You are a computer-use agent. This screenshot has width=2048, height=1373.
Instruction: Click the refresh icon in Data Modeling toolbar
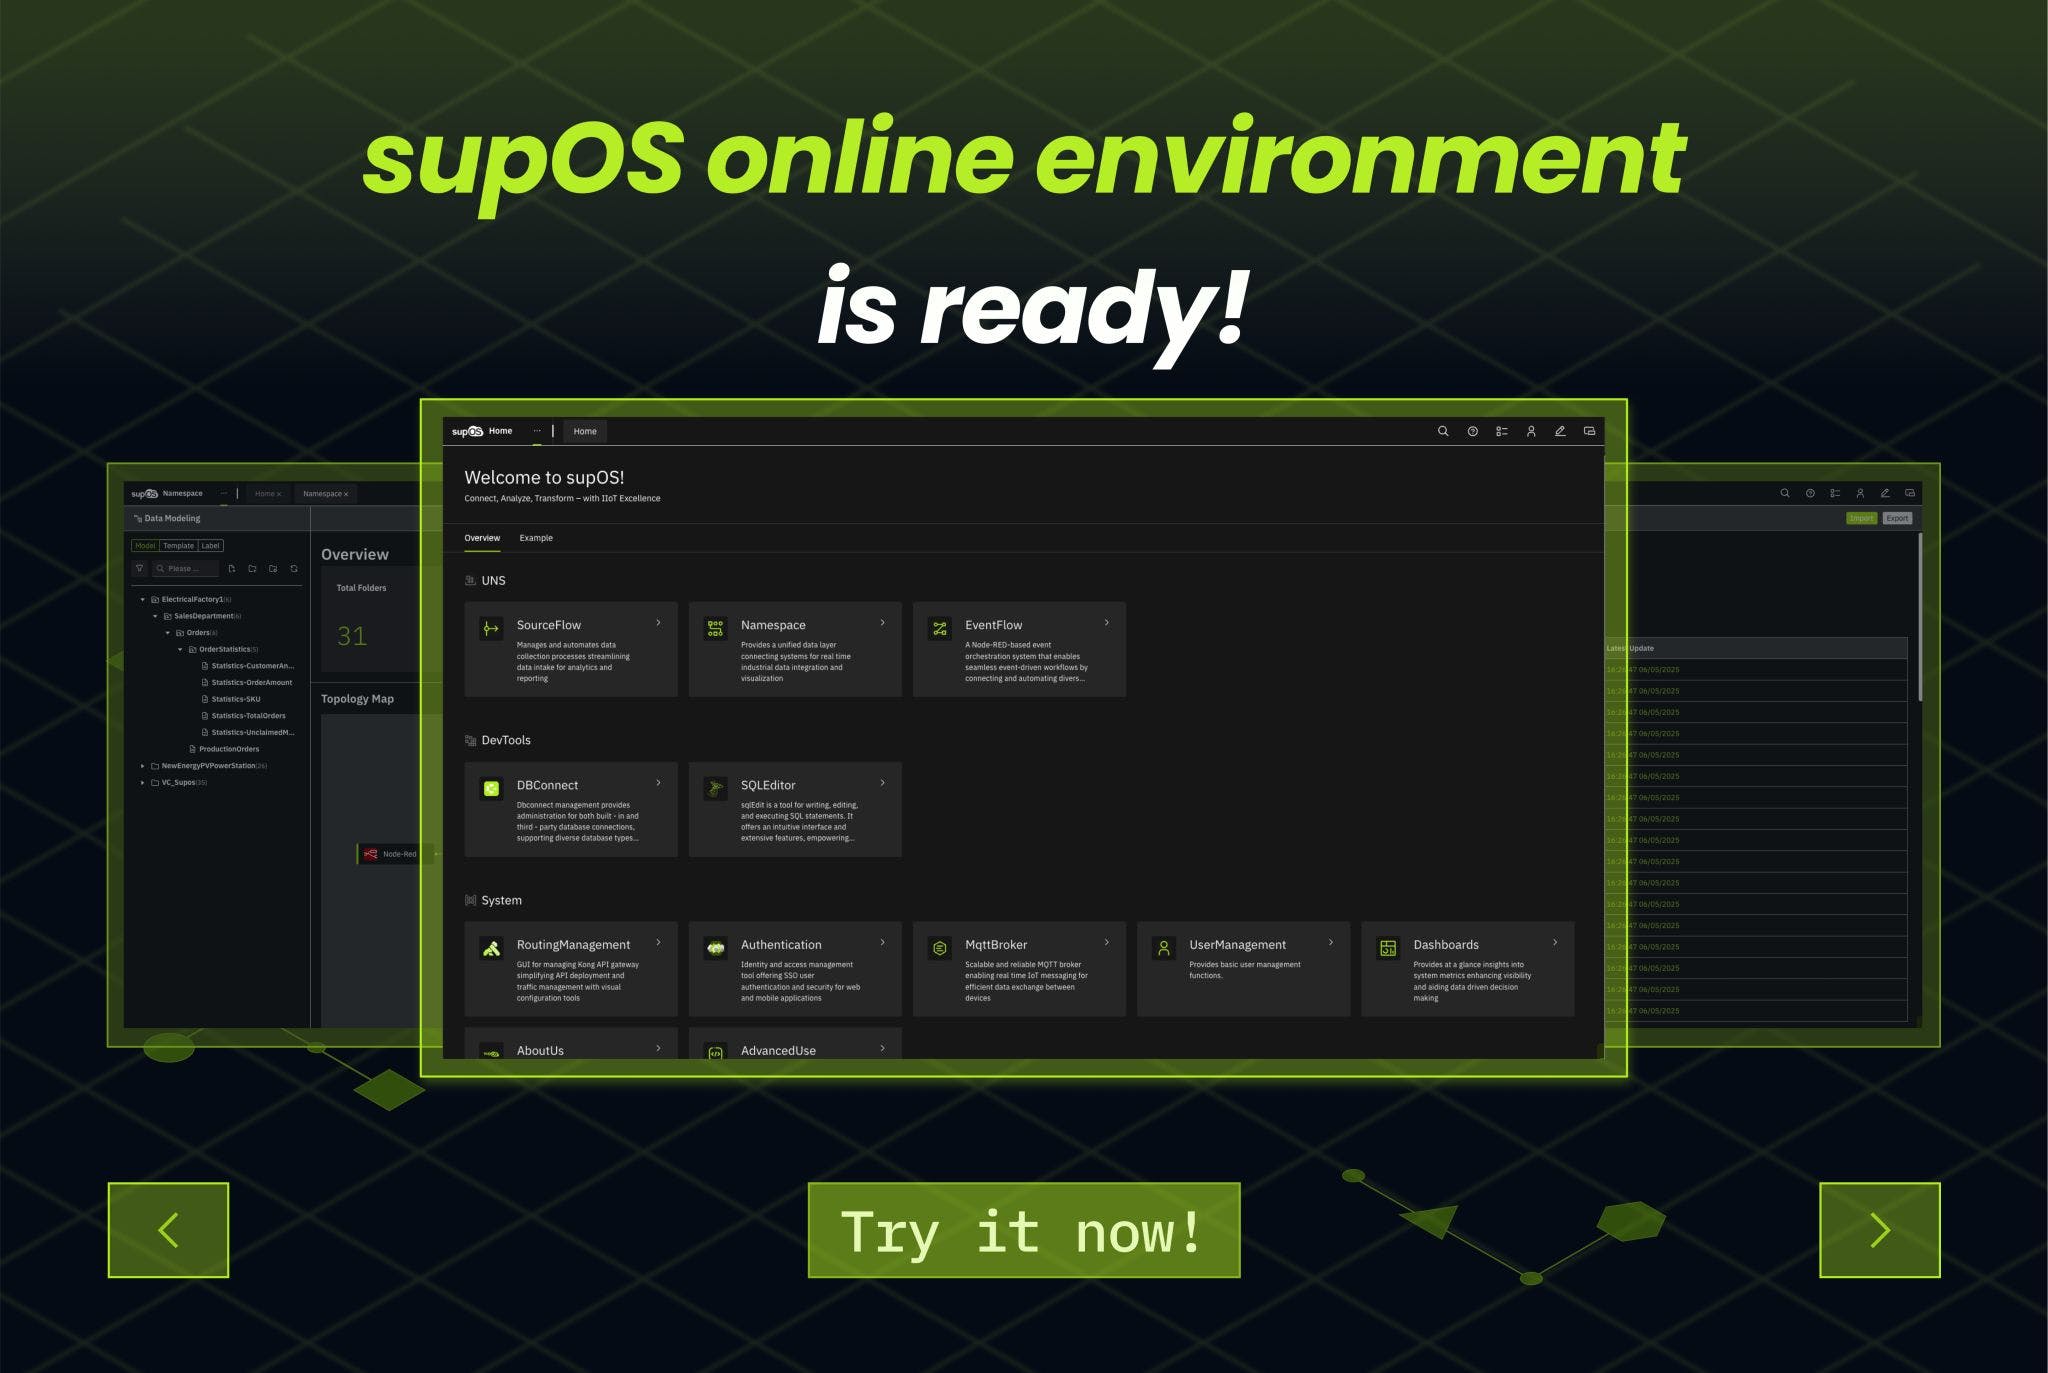pos(294,568)
